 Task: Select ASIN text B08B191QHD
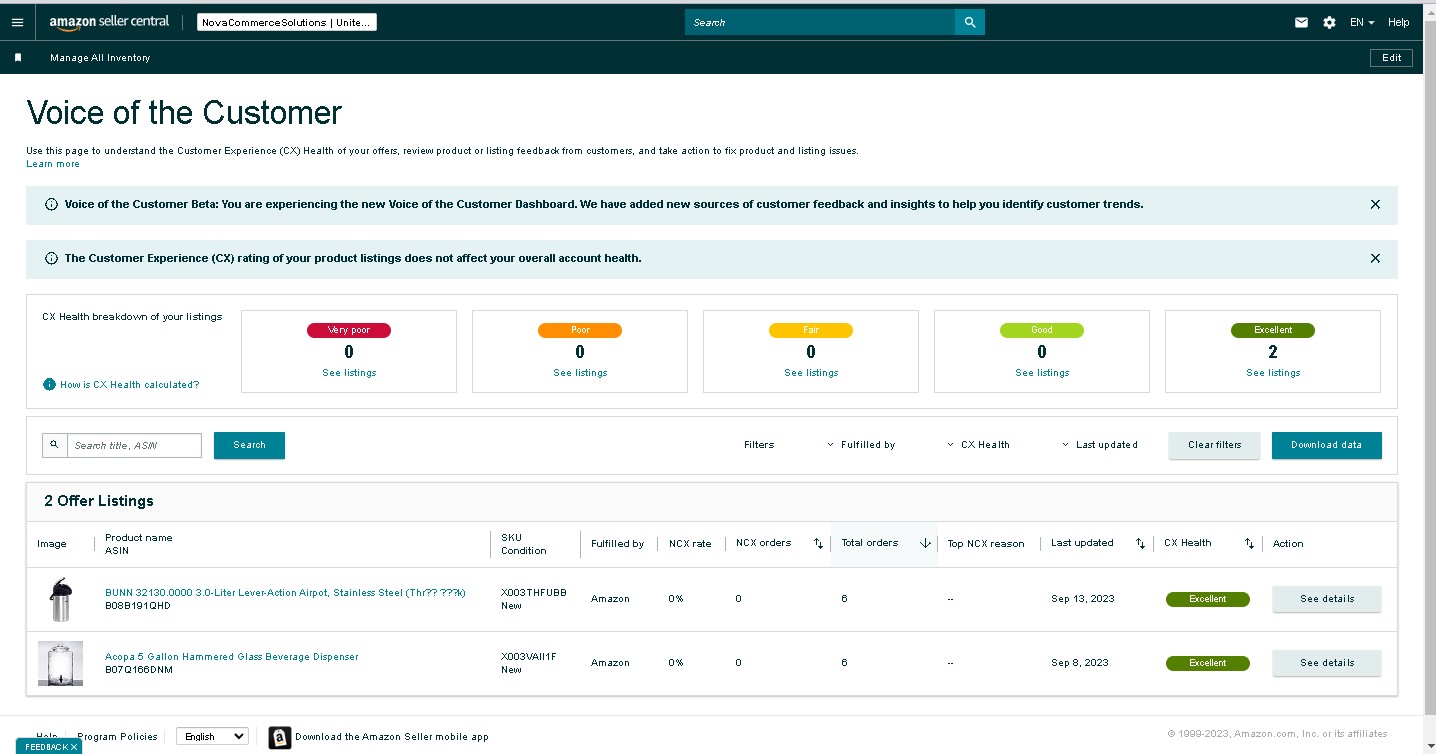[138, 606]
